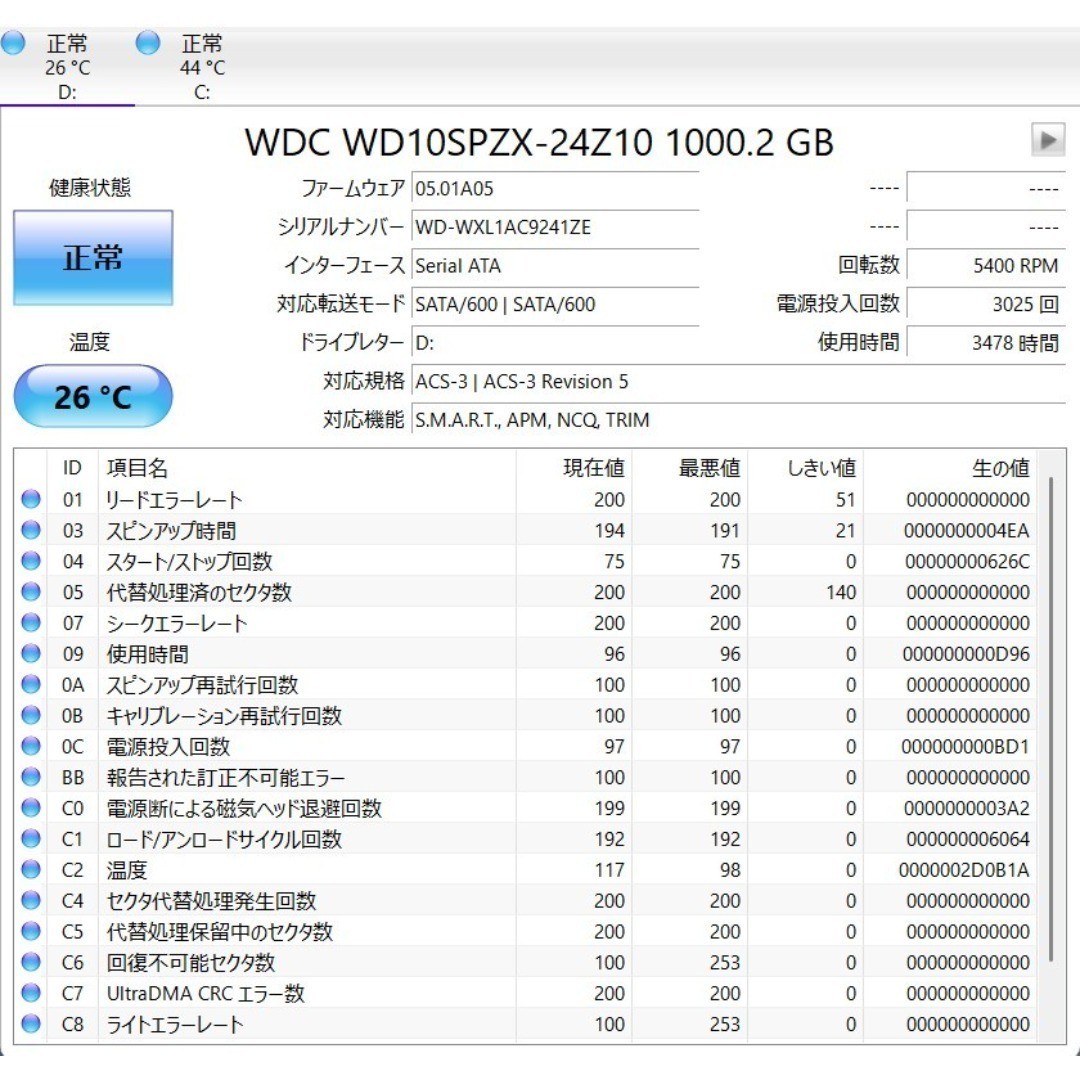Screen dimensions: 1080x1080
Task: Select the ロード/アンロードサイクル回数 attribute name
Action: pos(224,839)
